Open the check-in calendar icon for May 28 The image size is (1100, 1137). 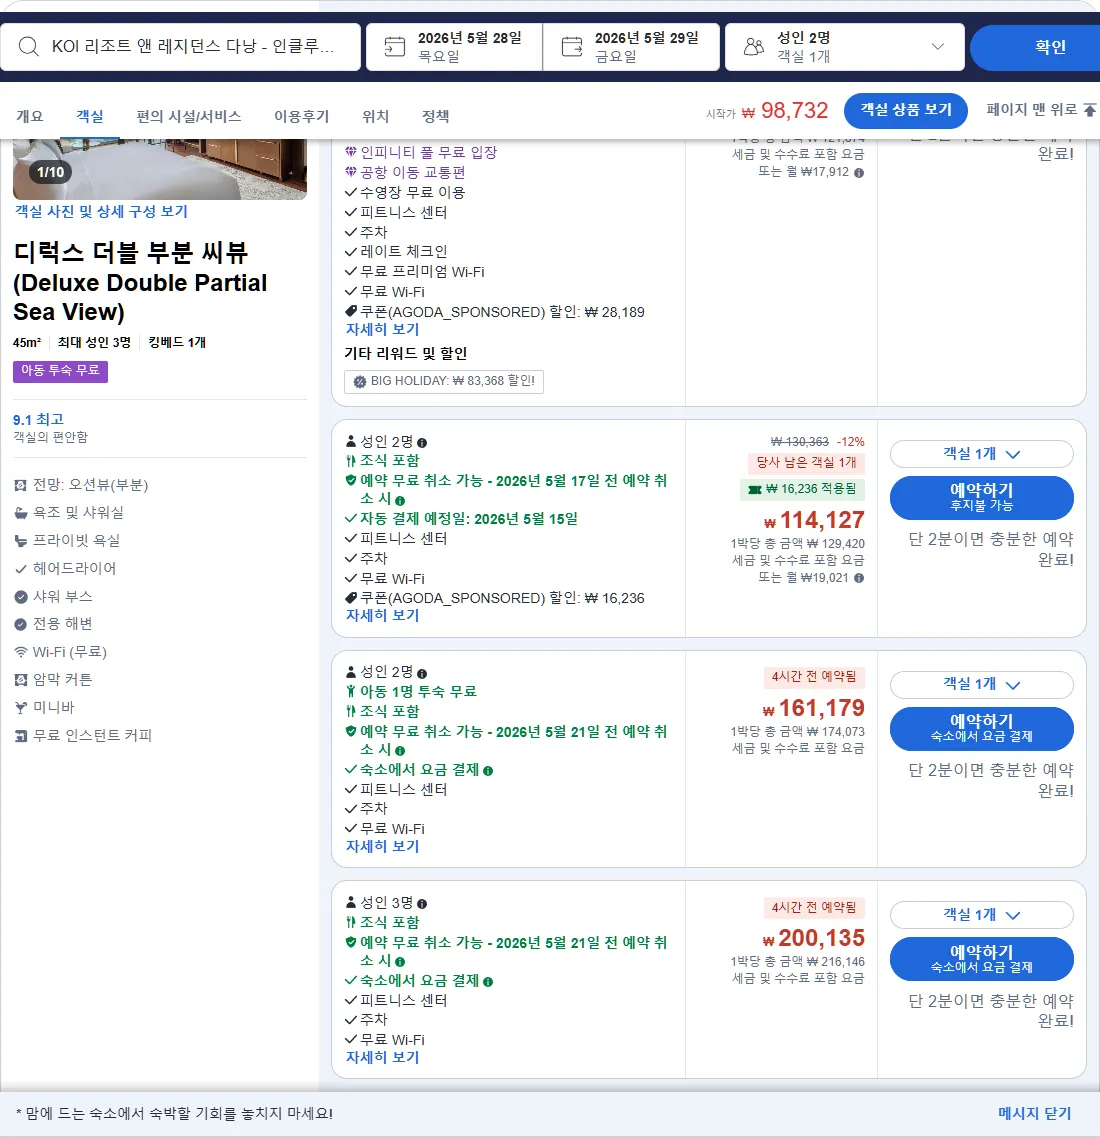point(394,47)
